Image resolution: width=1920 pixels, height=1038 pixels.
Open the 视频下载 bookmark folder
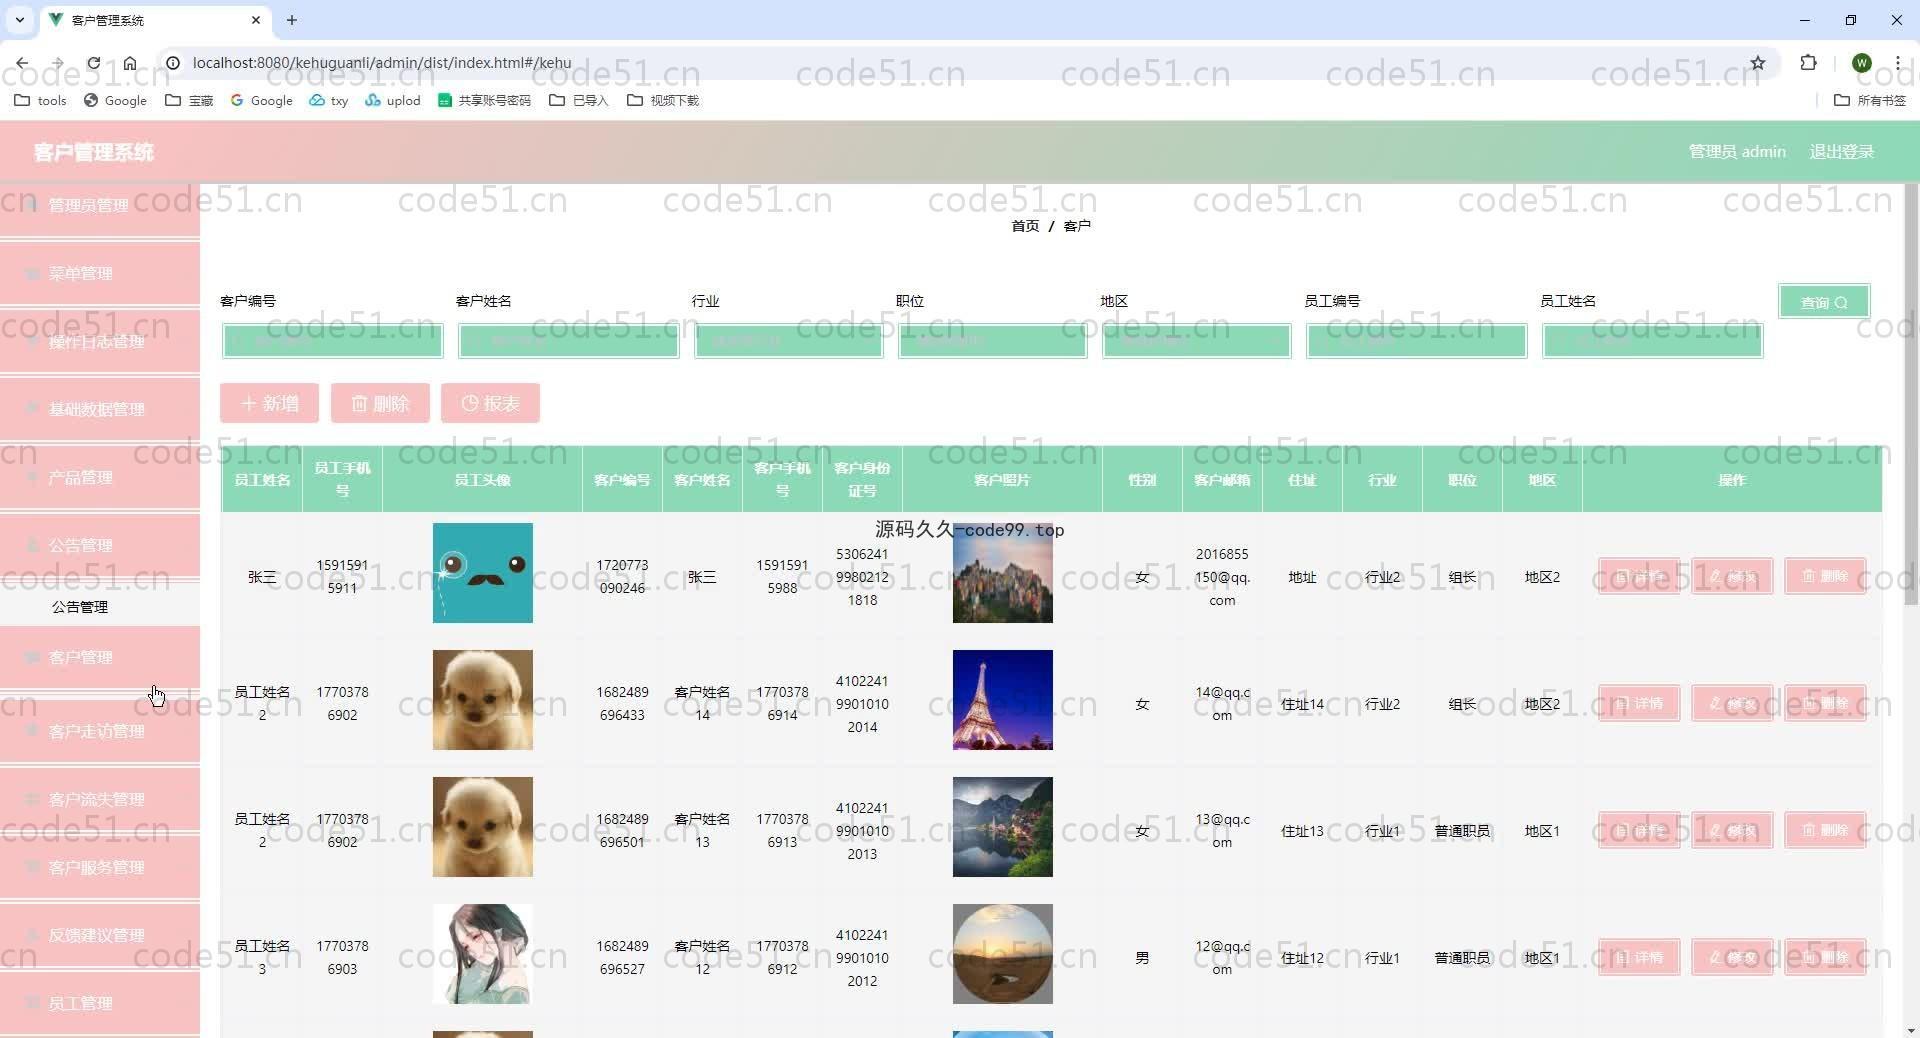[662, 100]
